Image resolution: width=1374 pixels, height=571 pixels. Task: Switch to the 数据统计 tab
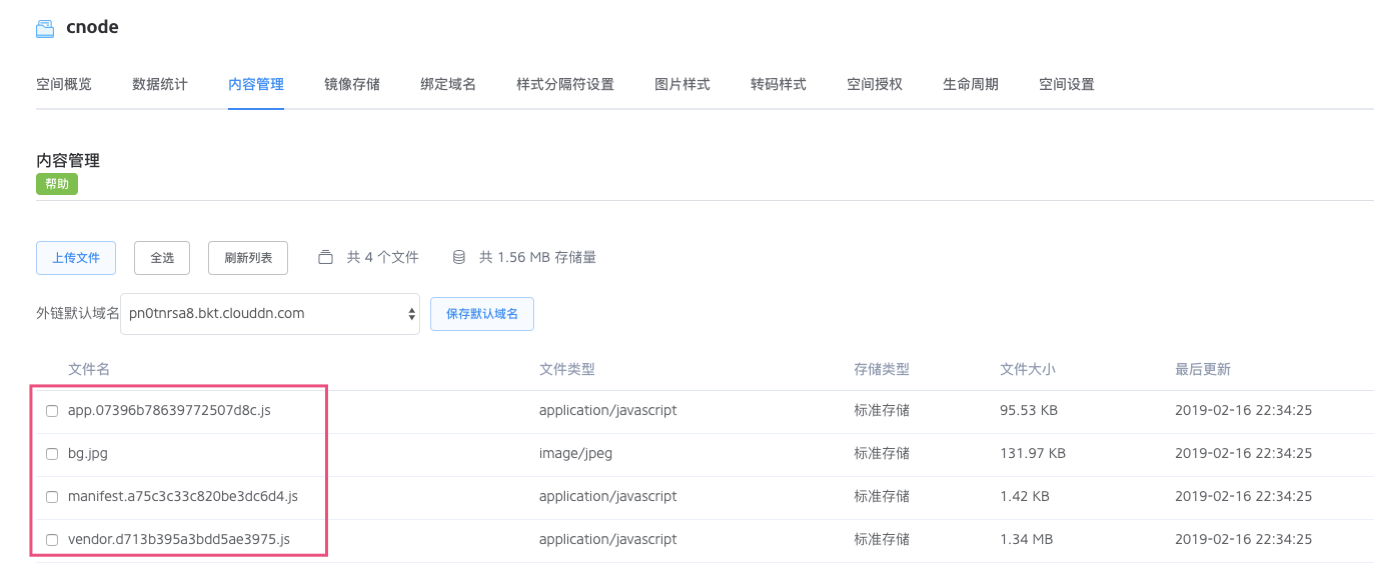pyautogui.click(x=160, y=84)
